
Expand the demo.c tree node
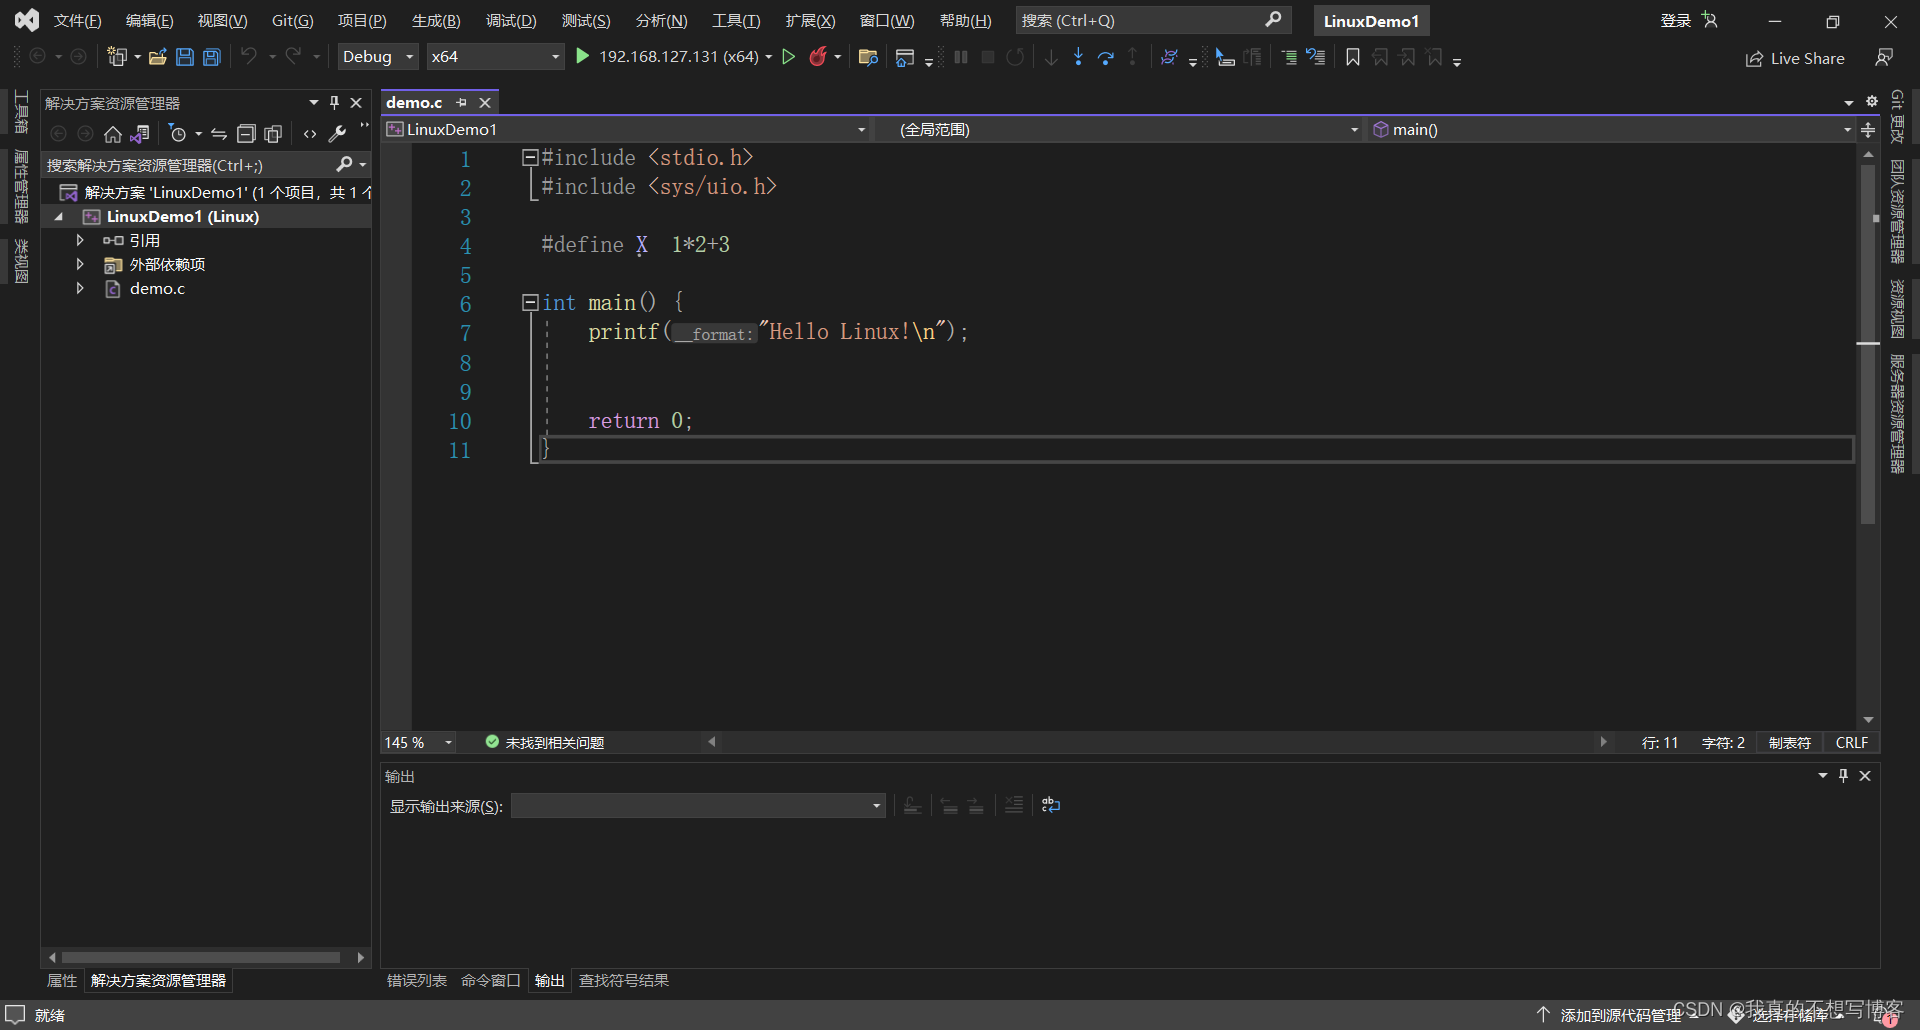click(x=80, y=289)
